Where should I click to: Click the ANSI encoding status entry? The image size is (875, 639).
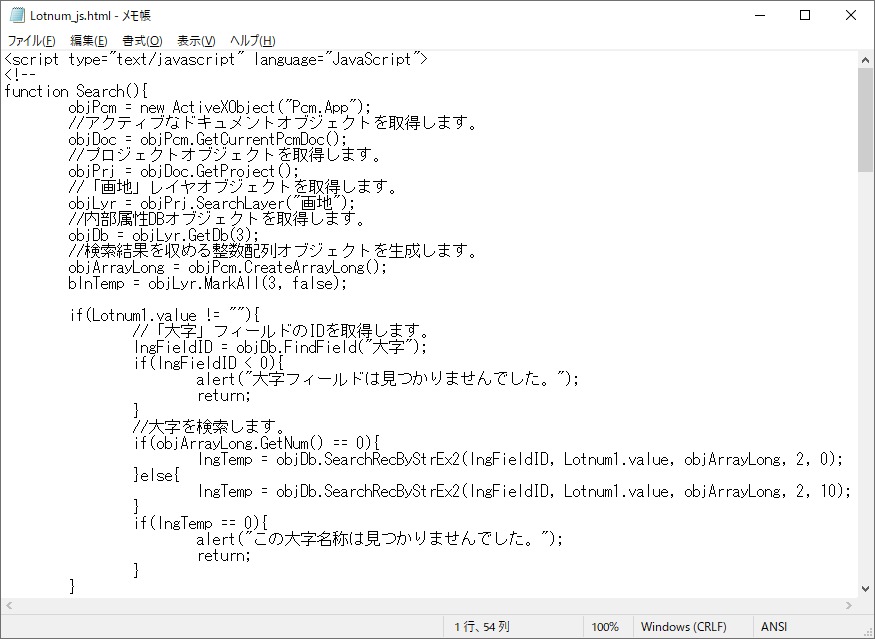(x=774, y=627)
